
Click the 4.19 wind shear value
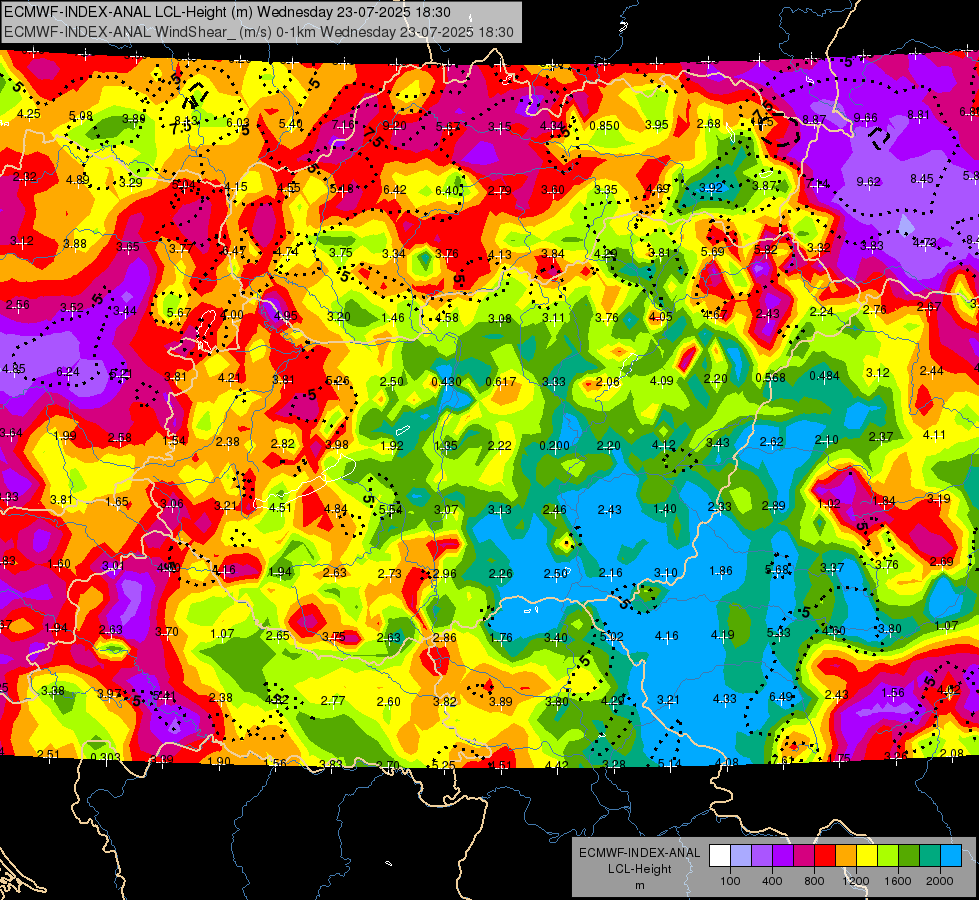tap(722, 635)
